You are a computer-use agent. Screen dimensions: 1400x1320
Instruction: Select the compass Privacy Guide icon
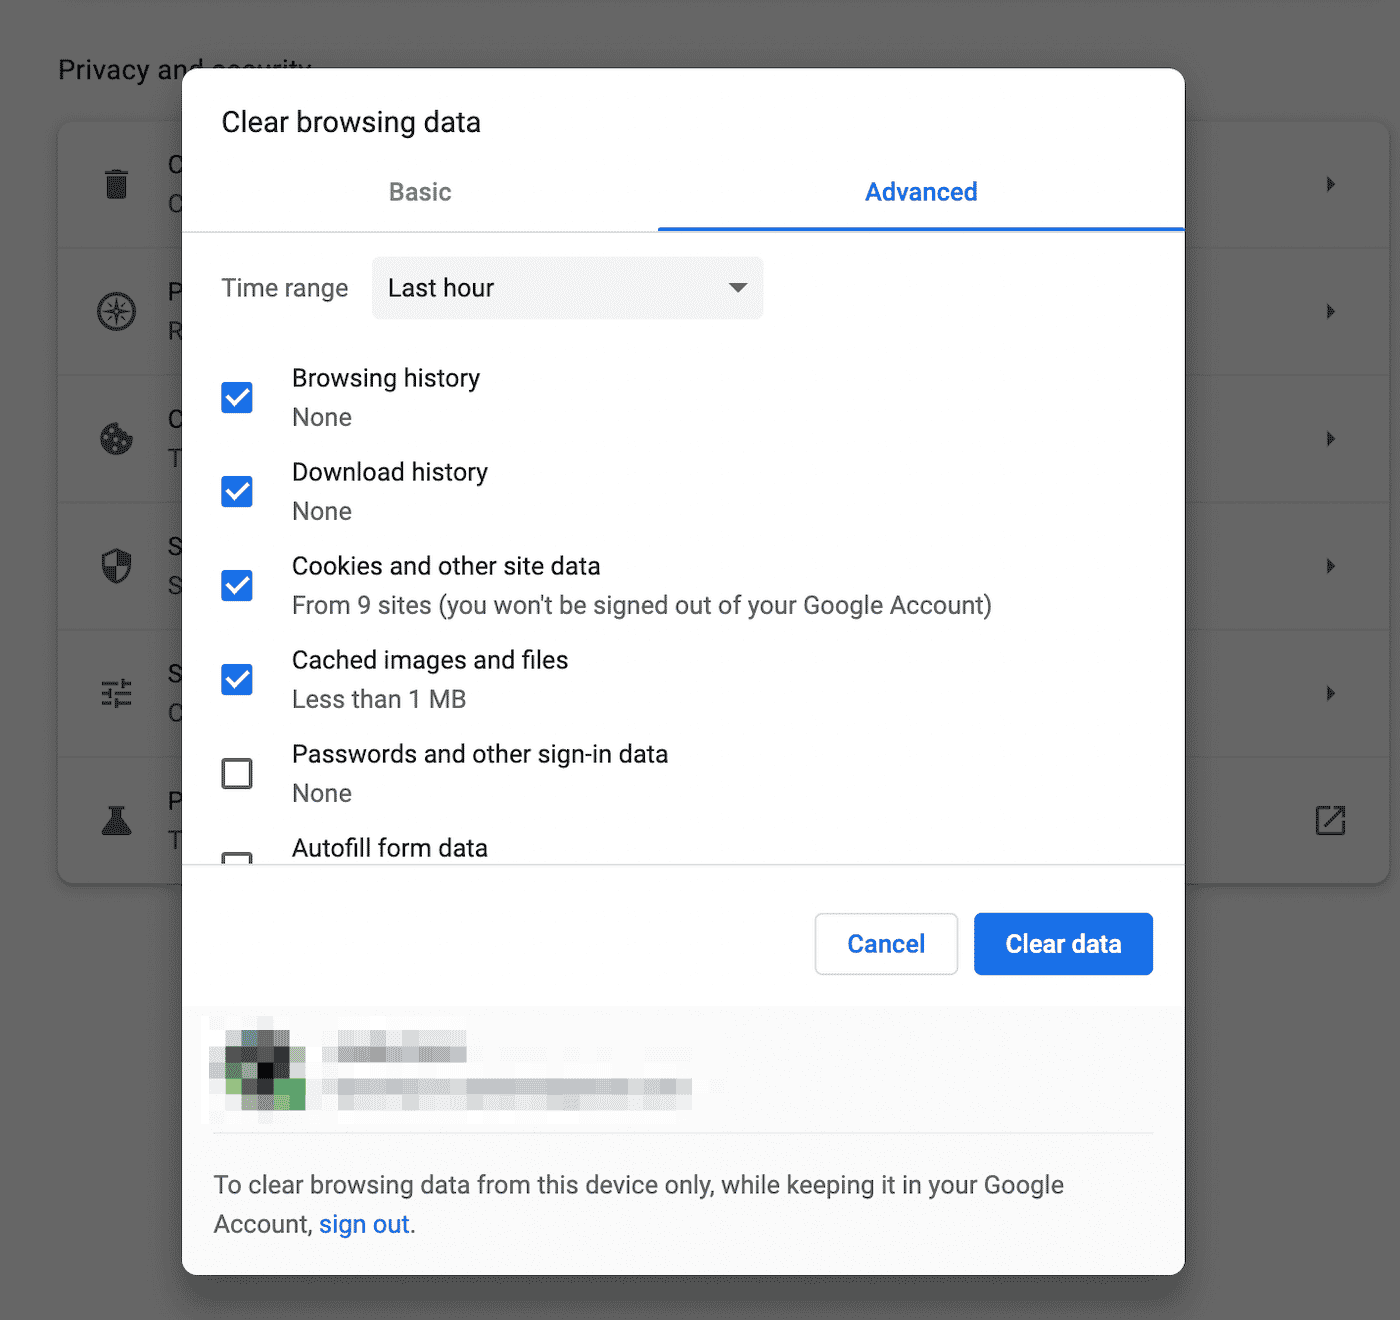point(117,311)
